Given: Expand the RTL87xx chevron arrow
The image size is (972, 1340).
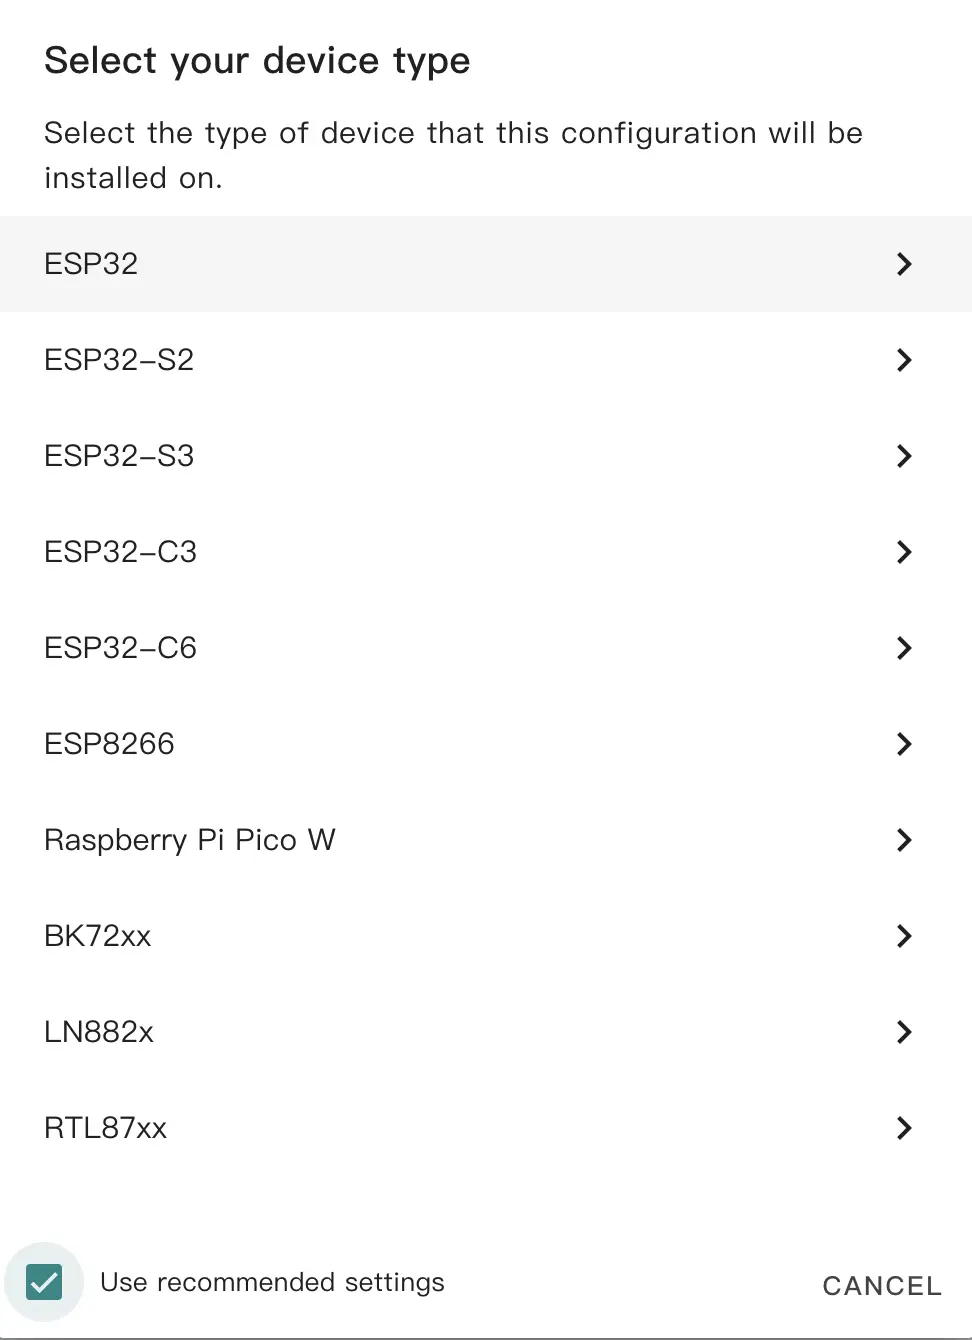Looking at the screenshot, I should (x=904, y=1128).
